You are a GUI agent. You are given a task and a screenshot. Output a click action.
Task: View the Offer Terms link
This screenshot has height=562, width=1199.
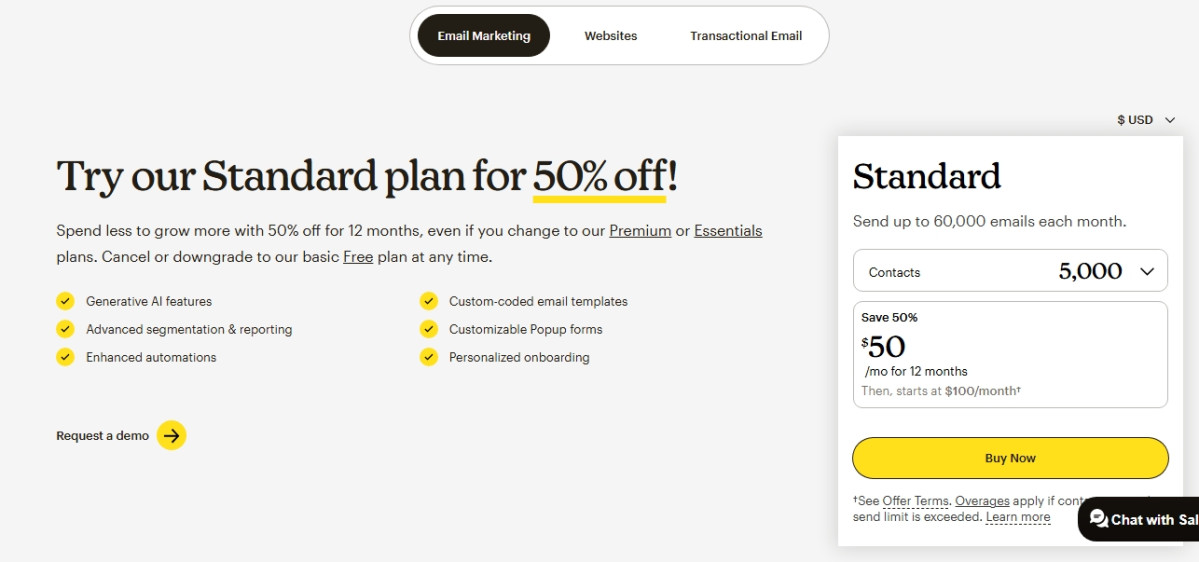[915, 501]
